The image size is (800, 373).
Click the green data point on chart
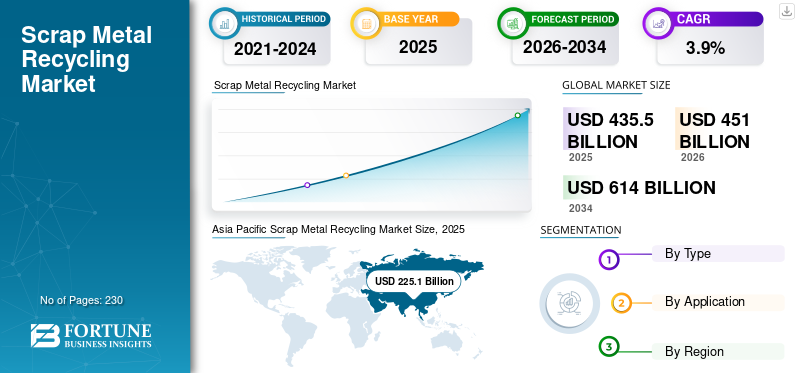pyautogui.click(x=517, y=115)
